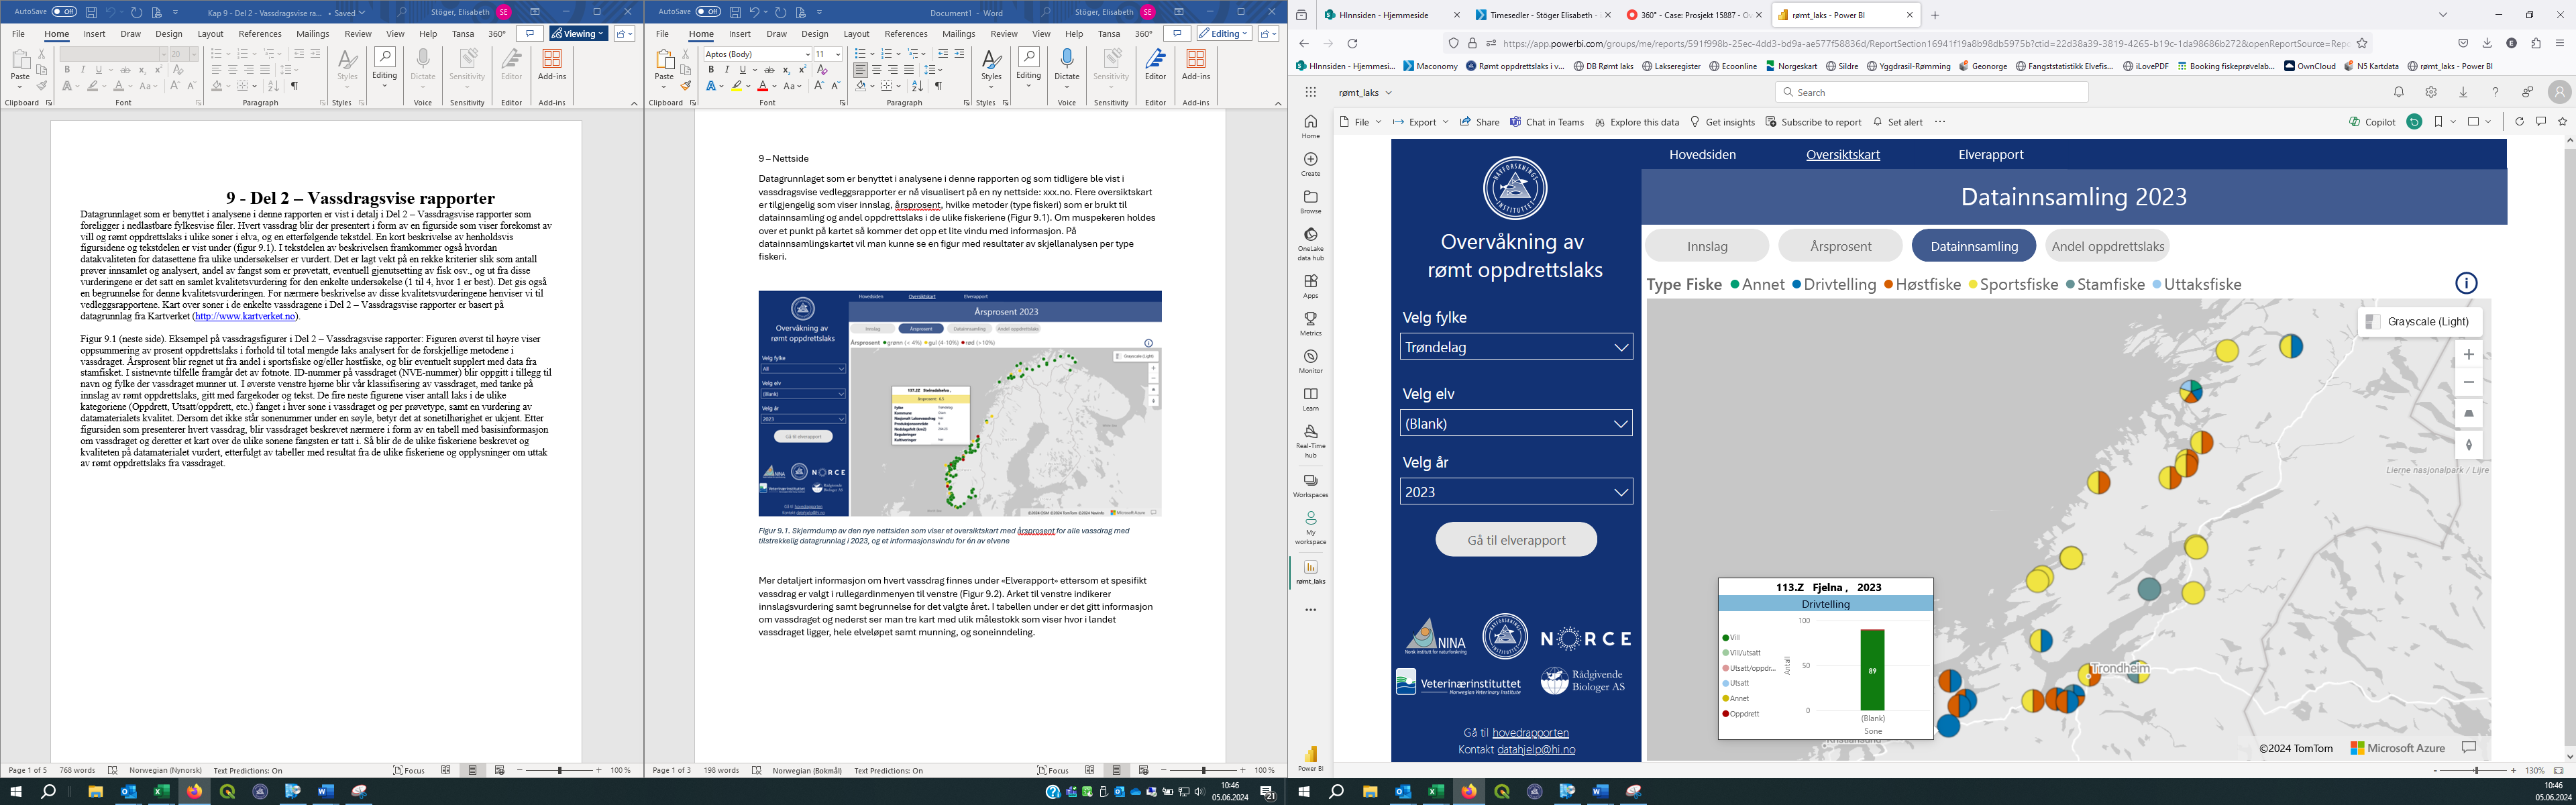This screenshot has height=805, width=2576.
Task: Switch to References tab in Document1
Action: [906, 34]
